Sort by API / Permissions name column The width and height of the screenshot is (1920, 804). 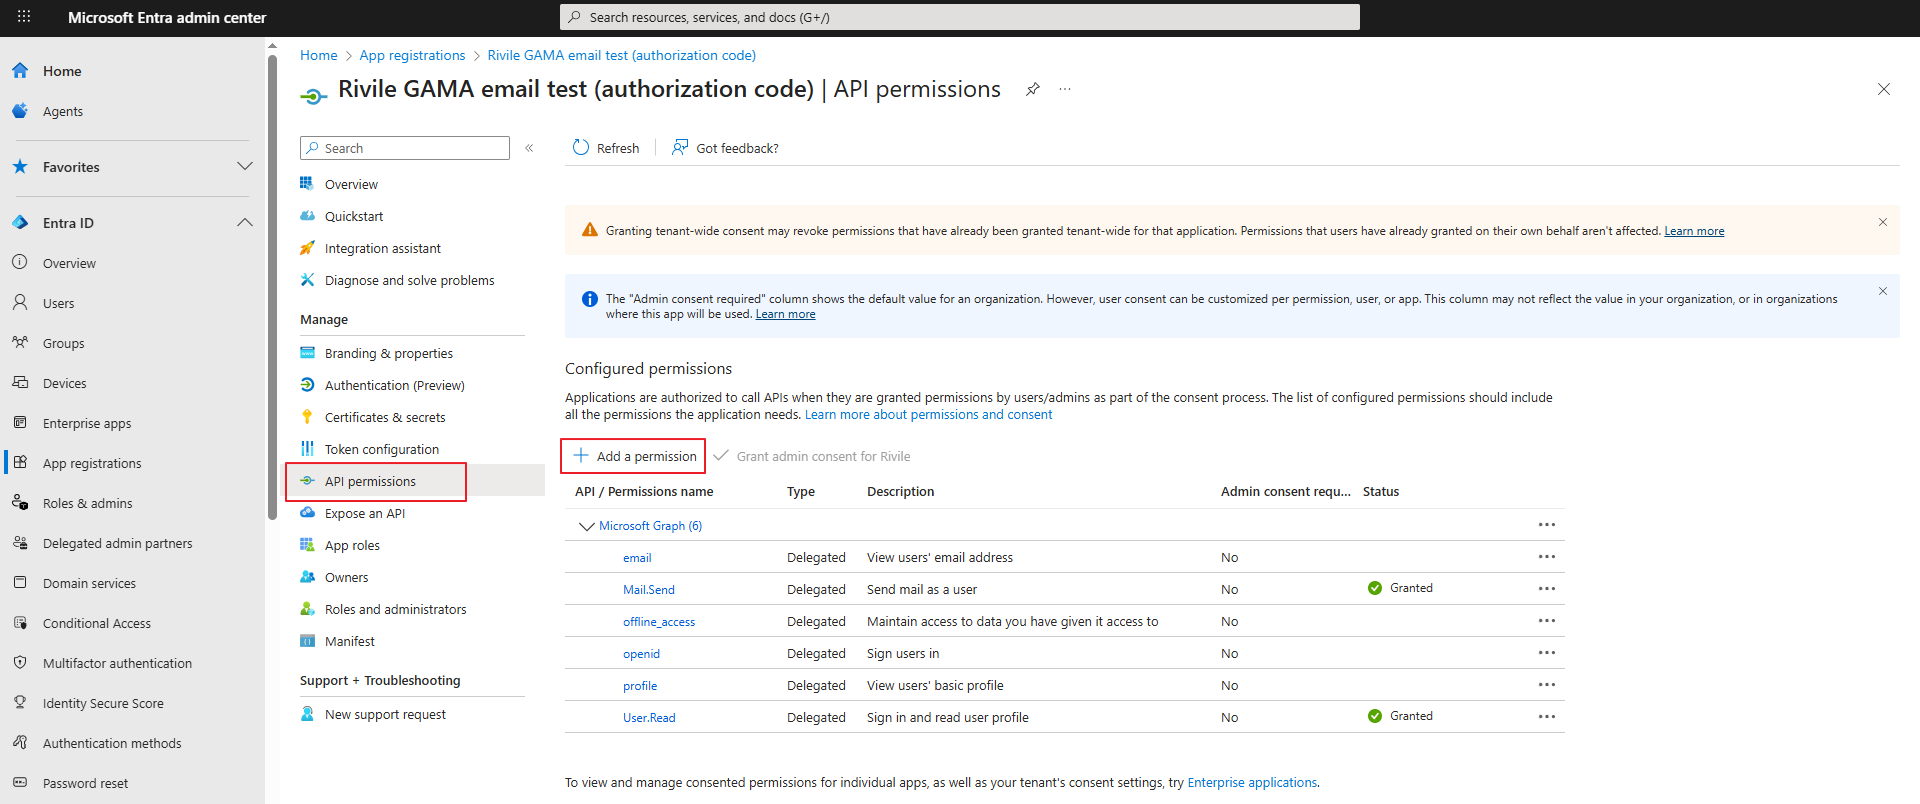coord(644,491)
